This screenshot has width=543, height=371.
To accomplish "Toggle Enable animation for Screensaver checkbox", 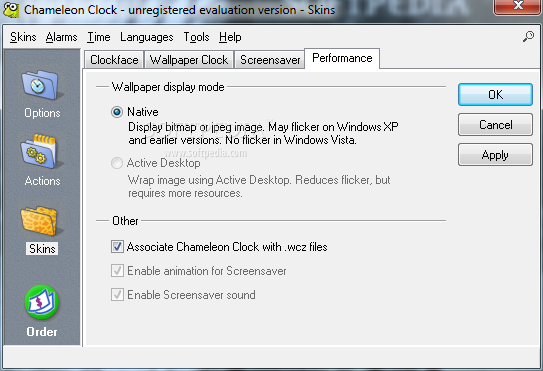I will (117, 271).
